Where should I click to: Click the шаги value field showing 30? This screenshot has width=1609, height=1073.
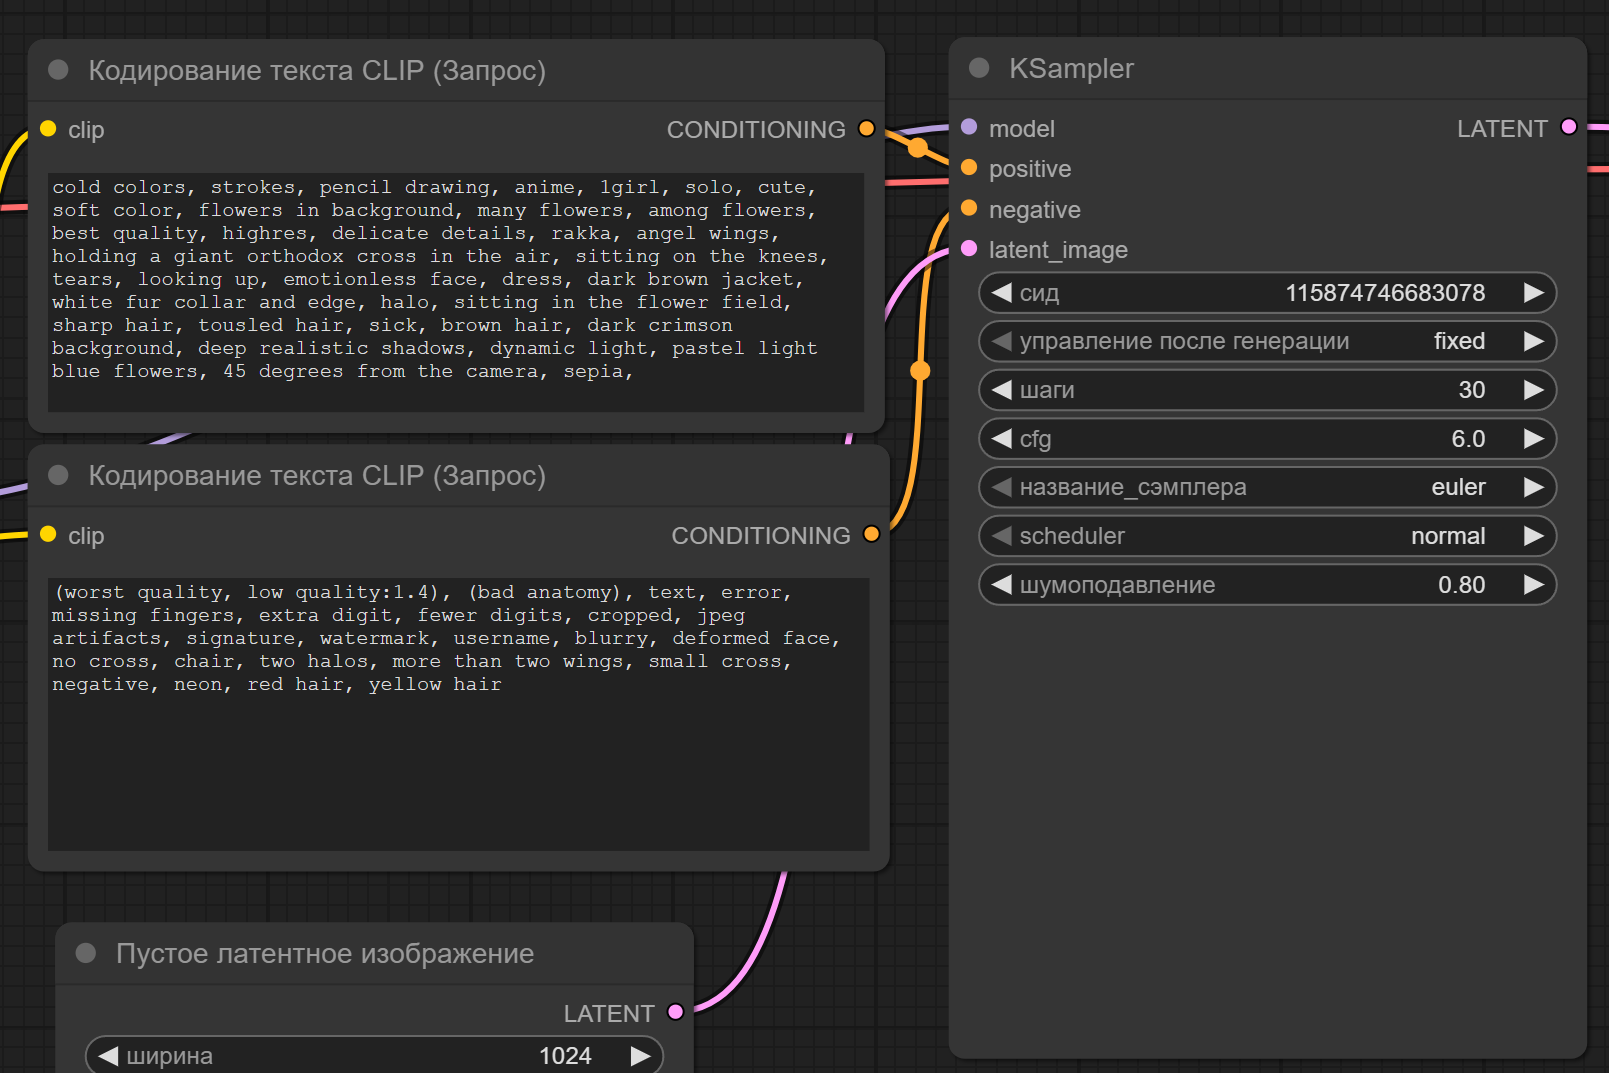click(1267, 390)
